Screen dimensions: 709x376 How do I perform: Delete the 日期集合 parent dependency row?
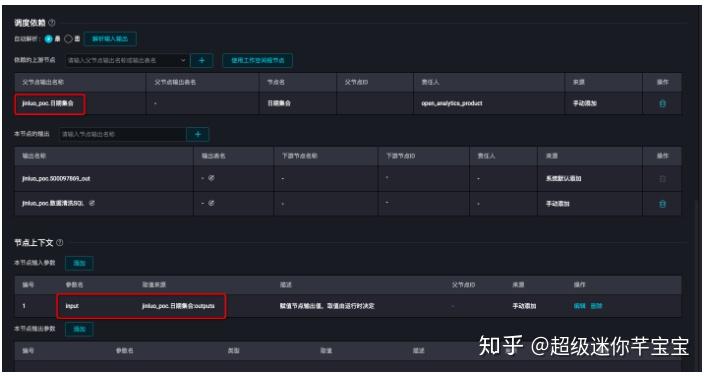[662, 103]
